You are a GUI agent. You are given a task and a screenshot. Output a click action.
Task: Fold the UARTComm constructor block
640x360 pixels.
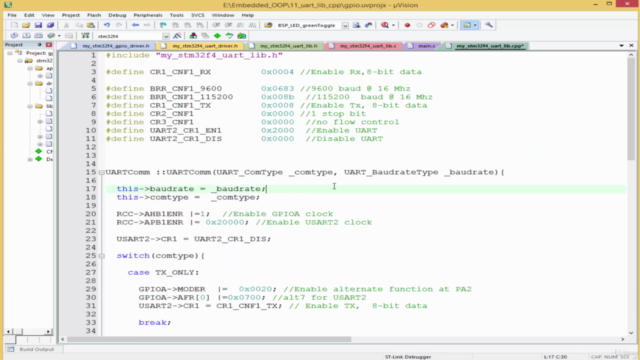pyautogui.click(x=102, y=172)
